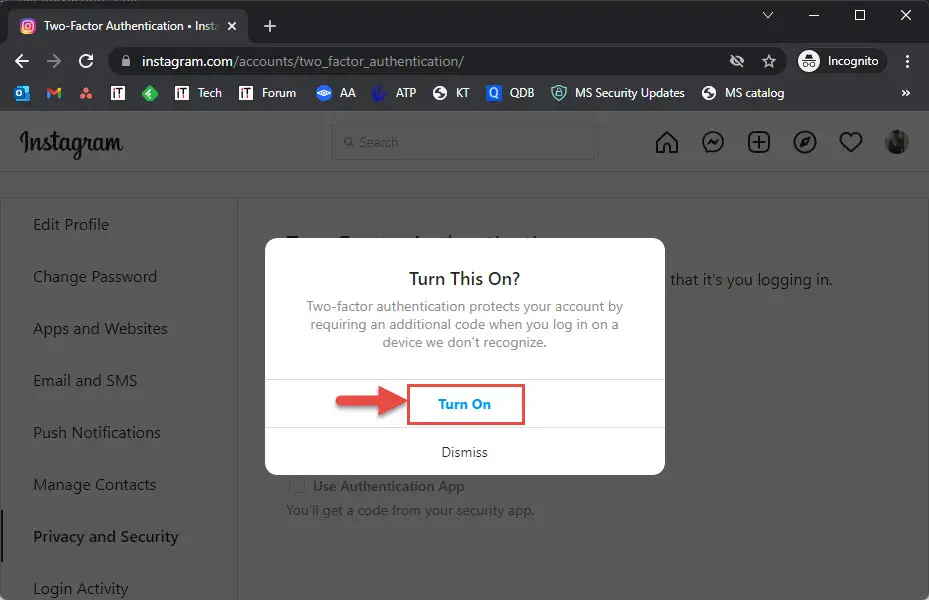
Task: Open Email and SMS settings
Action: pyautogui.click(x=85, y=380)
